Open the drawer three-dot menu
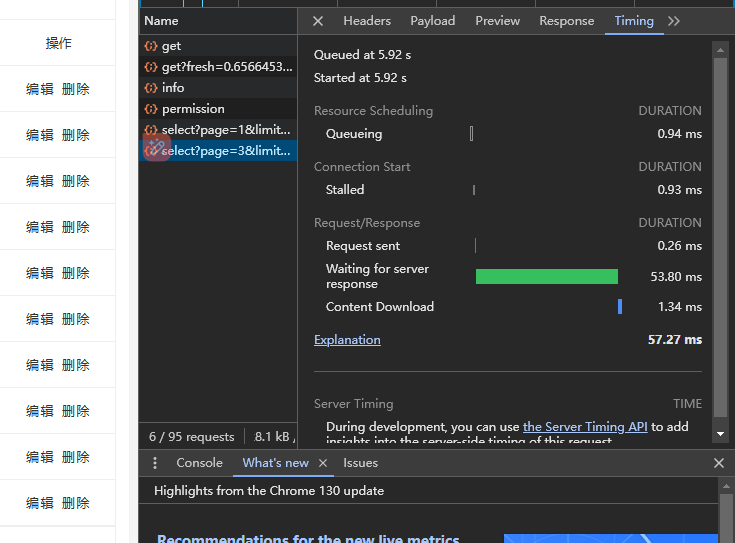 tap(155, 463)
